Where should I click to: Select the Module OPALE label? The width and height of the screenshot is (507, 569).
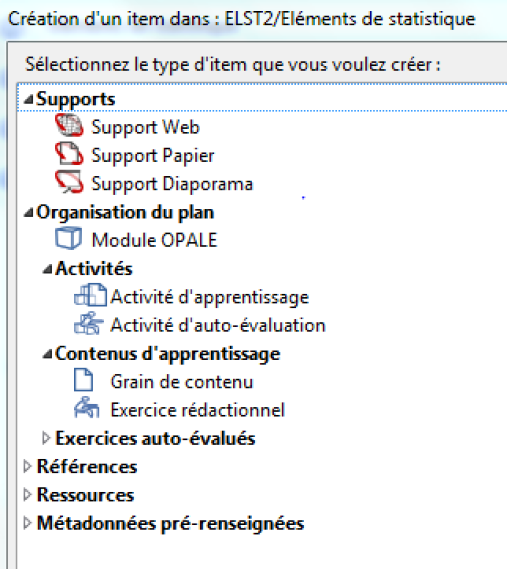pos(155,240)
